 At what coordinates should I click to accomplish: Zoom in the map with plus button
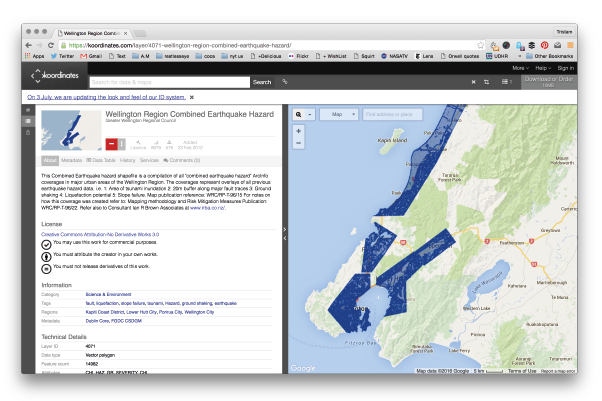299,131
